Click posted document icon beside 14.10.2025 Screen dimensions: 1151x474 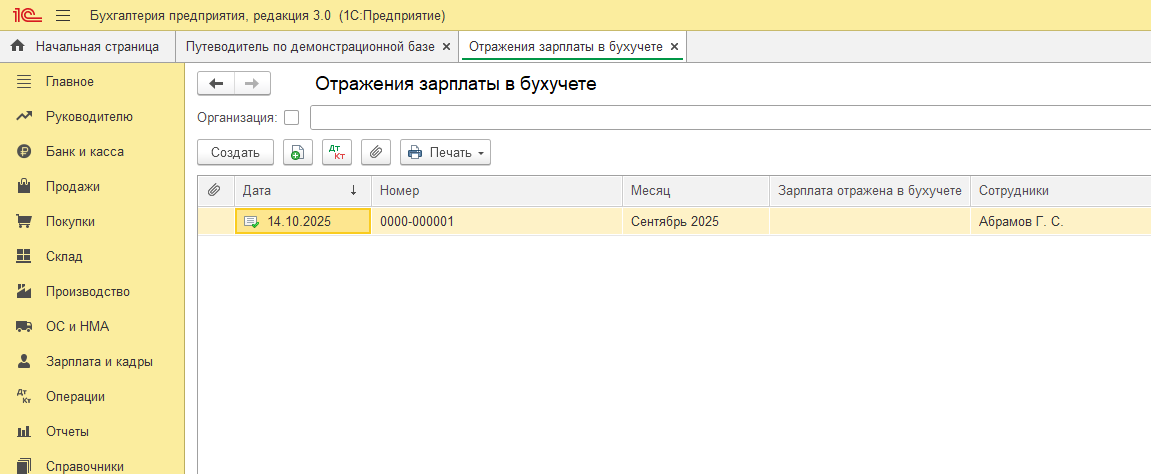click(x=251, y=222)
